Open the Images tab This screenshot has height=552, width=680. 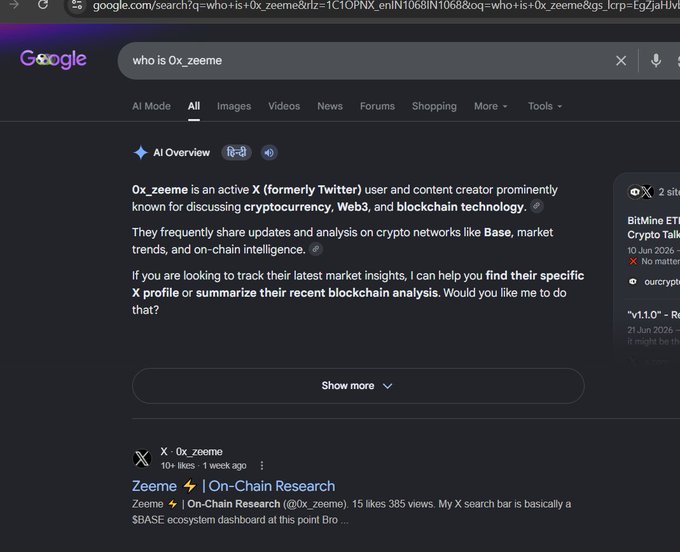coord(234,106)
